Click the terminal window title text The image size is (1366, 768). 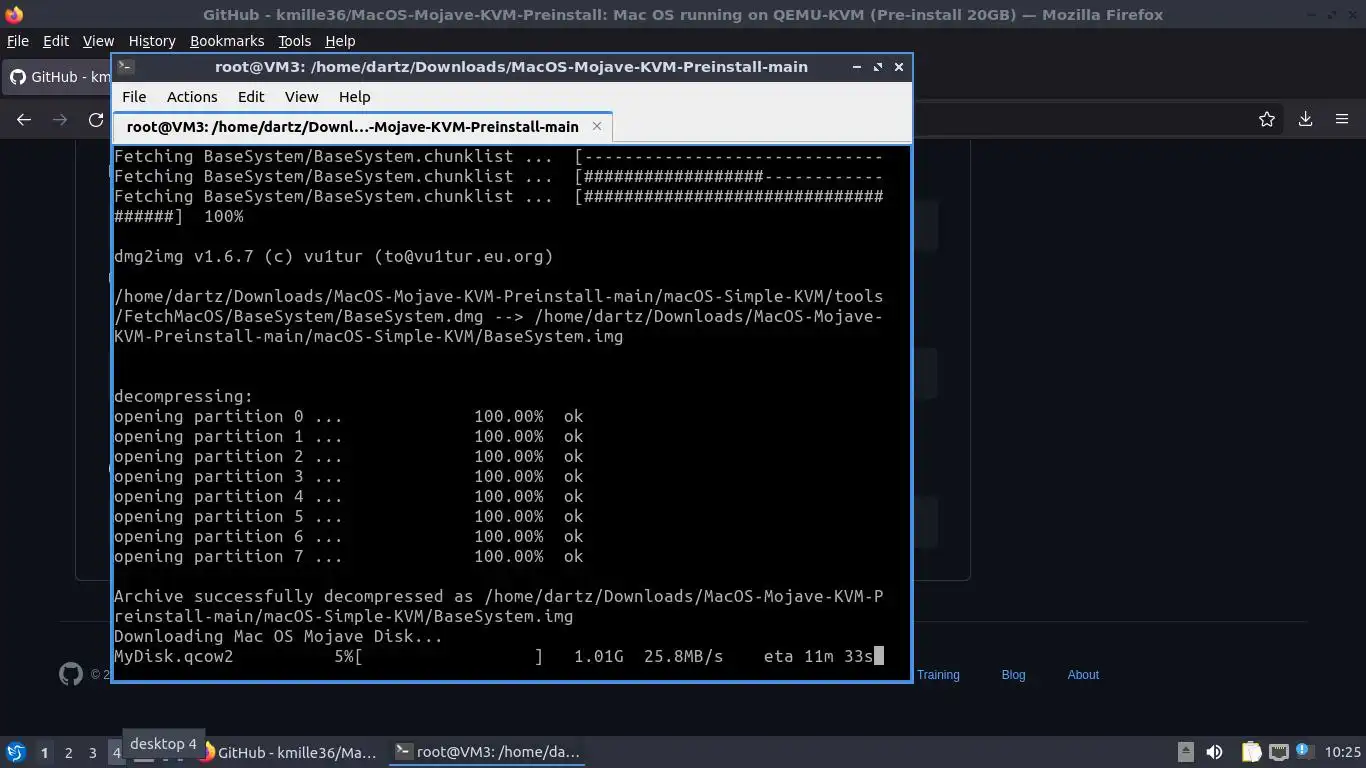pos(511,67)
